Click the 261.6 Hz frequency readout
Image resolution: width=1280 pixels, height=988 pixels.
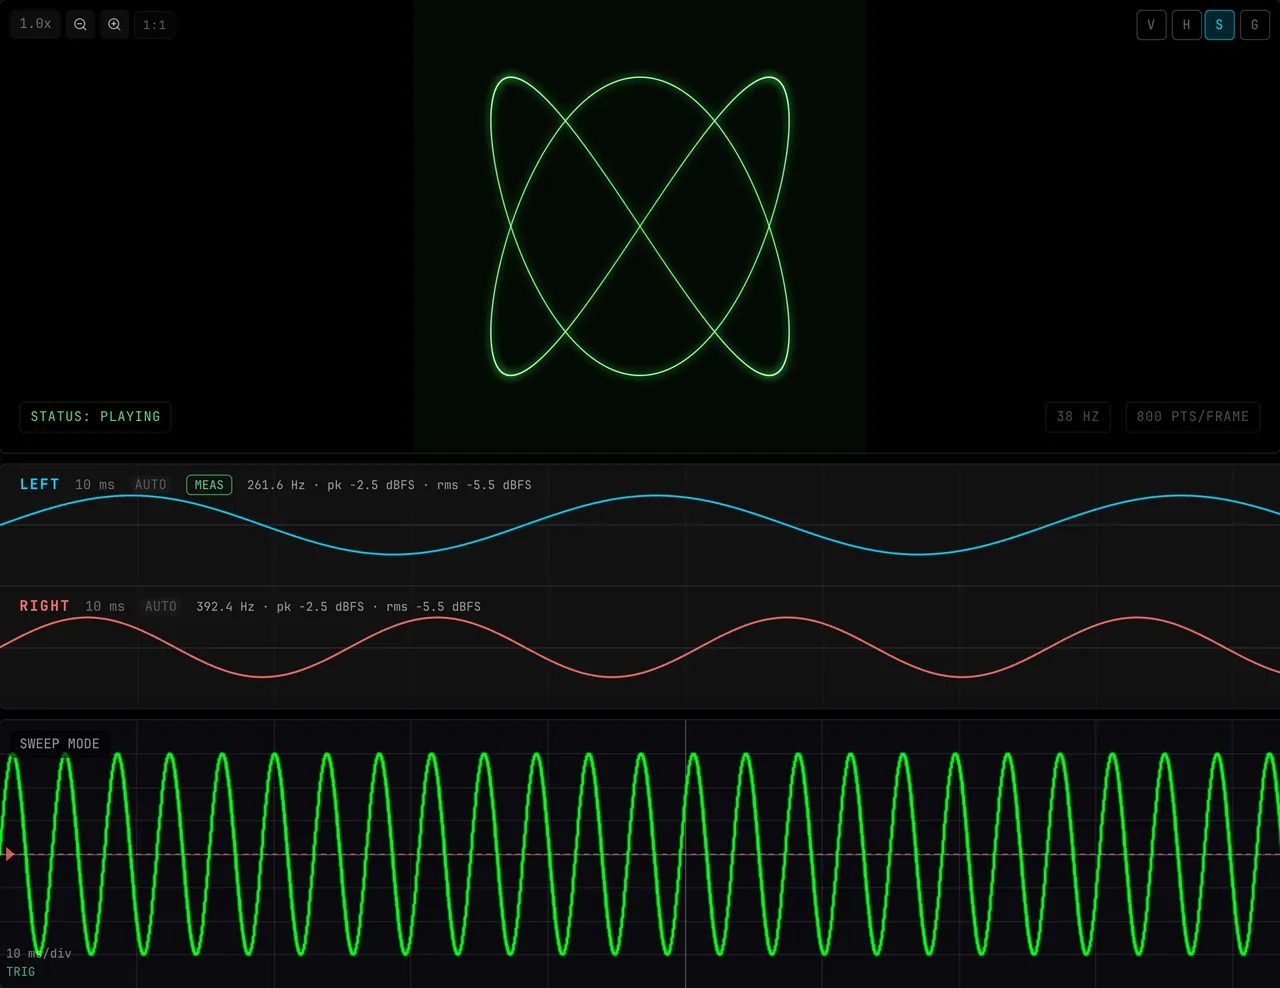tap(276, 485)
